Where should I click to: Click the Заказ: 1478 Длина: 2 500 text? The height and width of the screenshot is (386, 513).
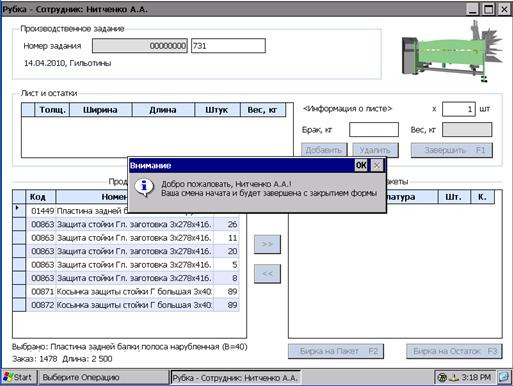pos(62,359)
